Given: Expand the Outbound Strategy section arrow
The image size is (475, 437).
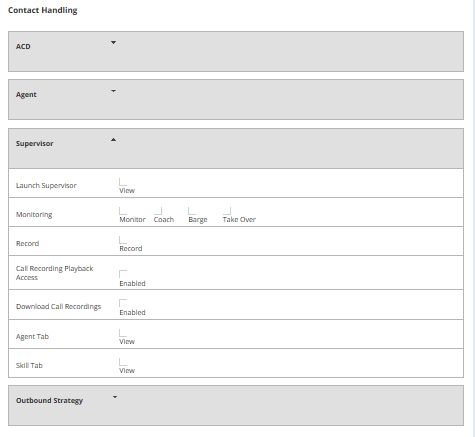Looking at the screenshot, I should (x=115, y=397).
